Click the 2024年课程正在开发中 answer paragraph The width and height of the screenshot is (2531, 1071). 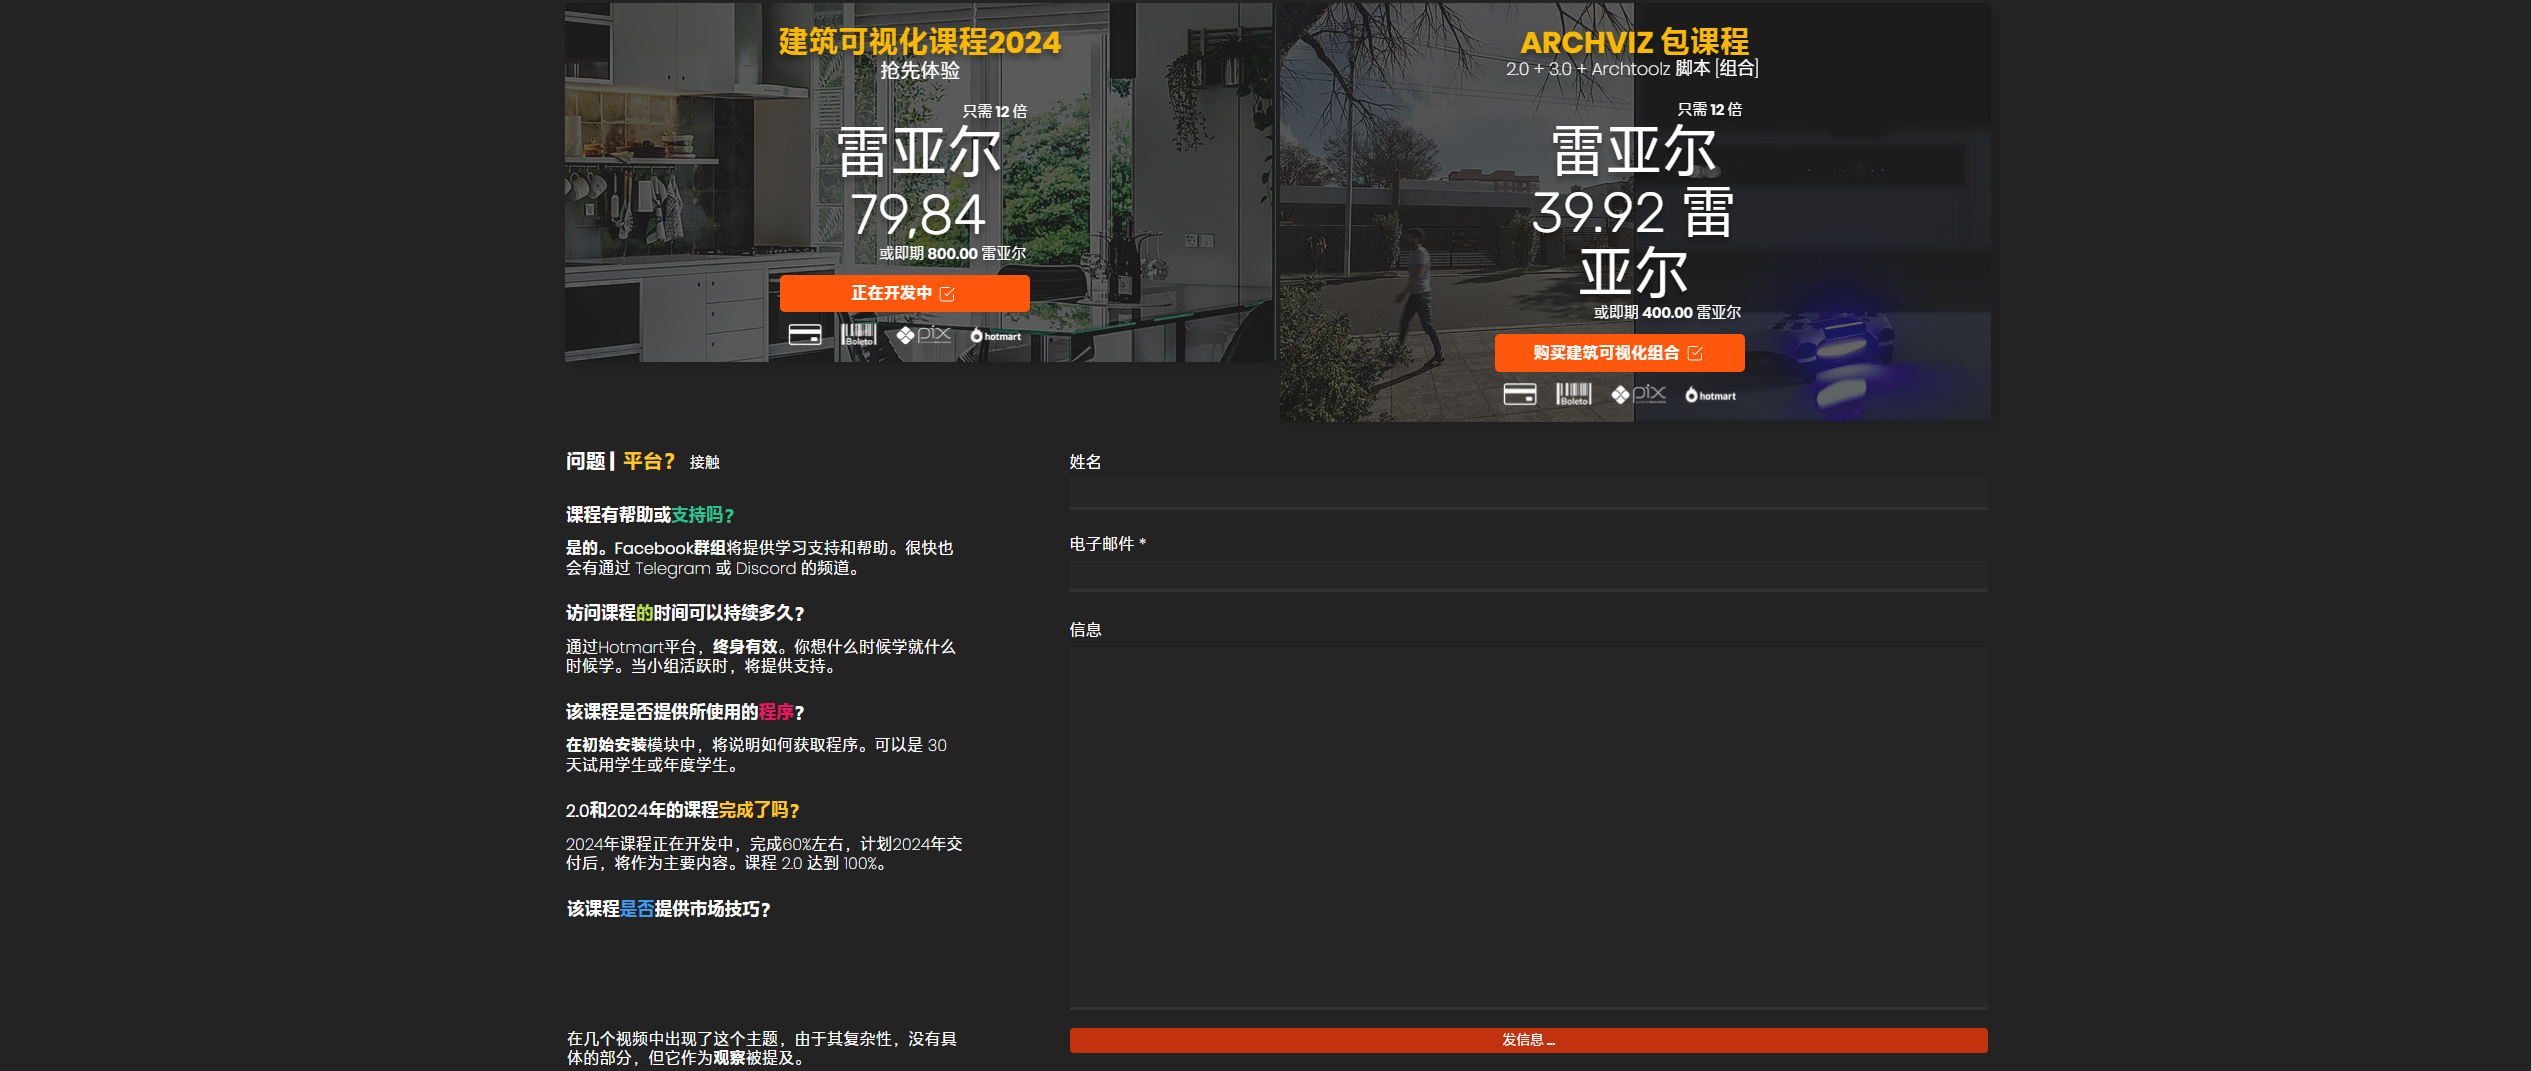point(764,853)
